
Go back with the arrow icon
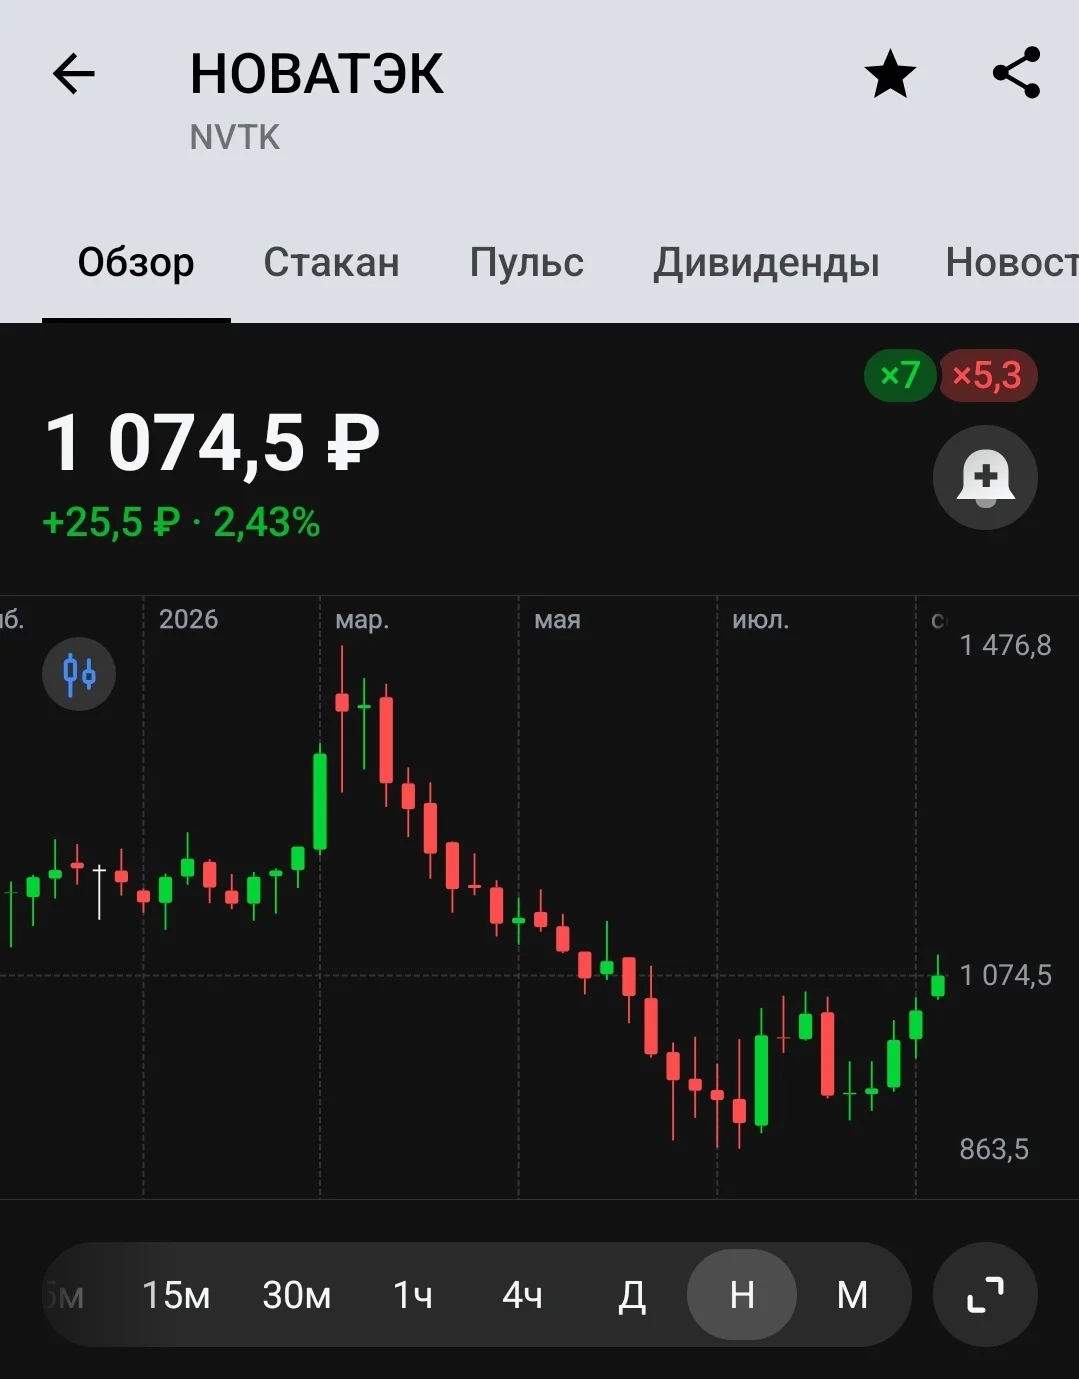tap(73, 74)
